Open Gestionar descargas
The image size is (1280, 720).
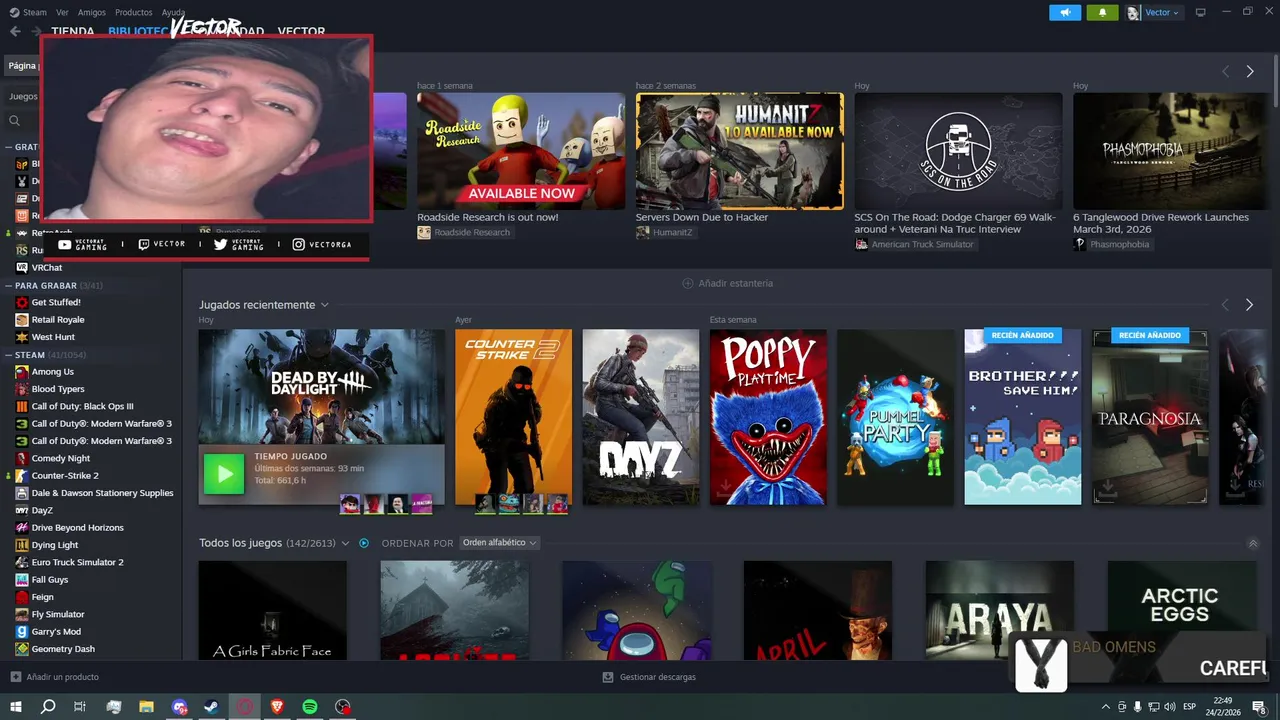click(x=649, y=677)
